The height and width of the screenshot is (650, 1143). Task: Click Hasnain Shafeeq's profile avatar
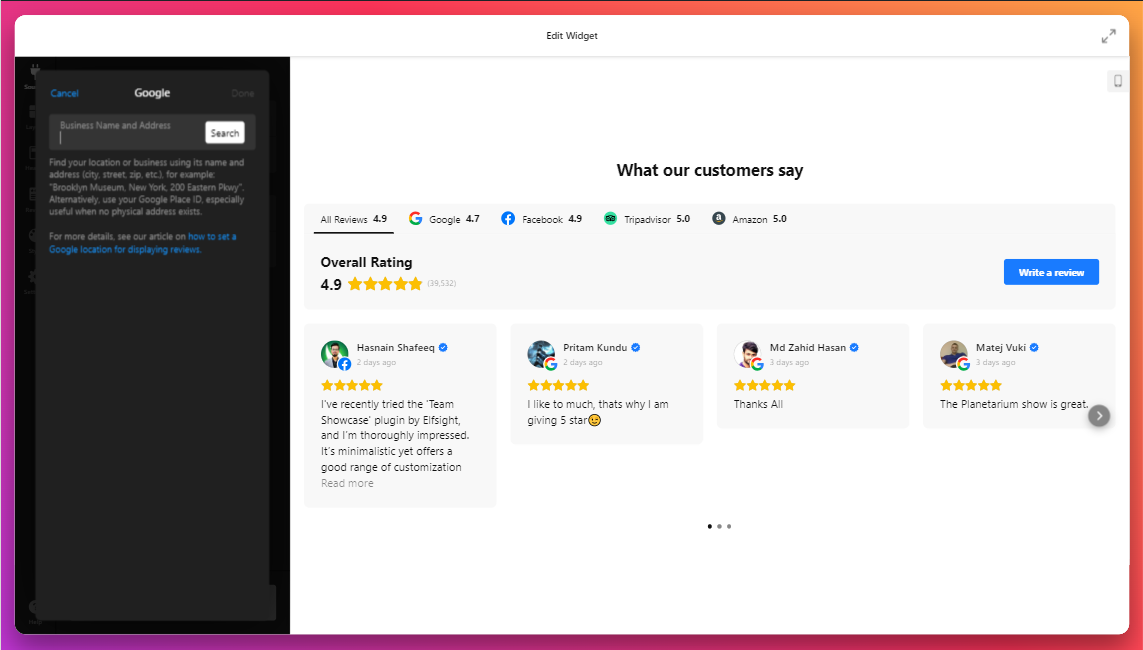point(334,354)
